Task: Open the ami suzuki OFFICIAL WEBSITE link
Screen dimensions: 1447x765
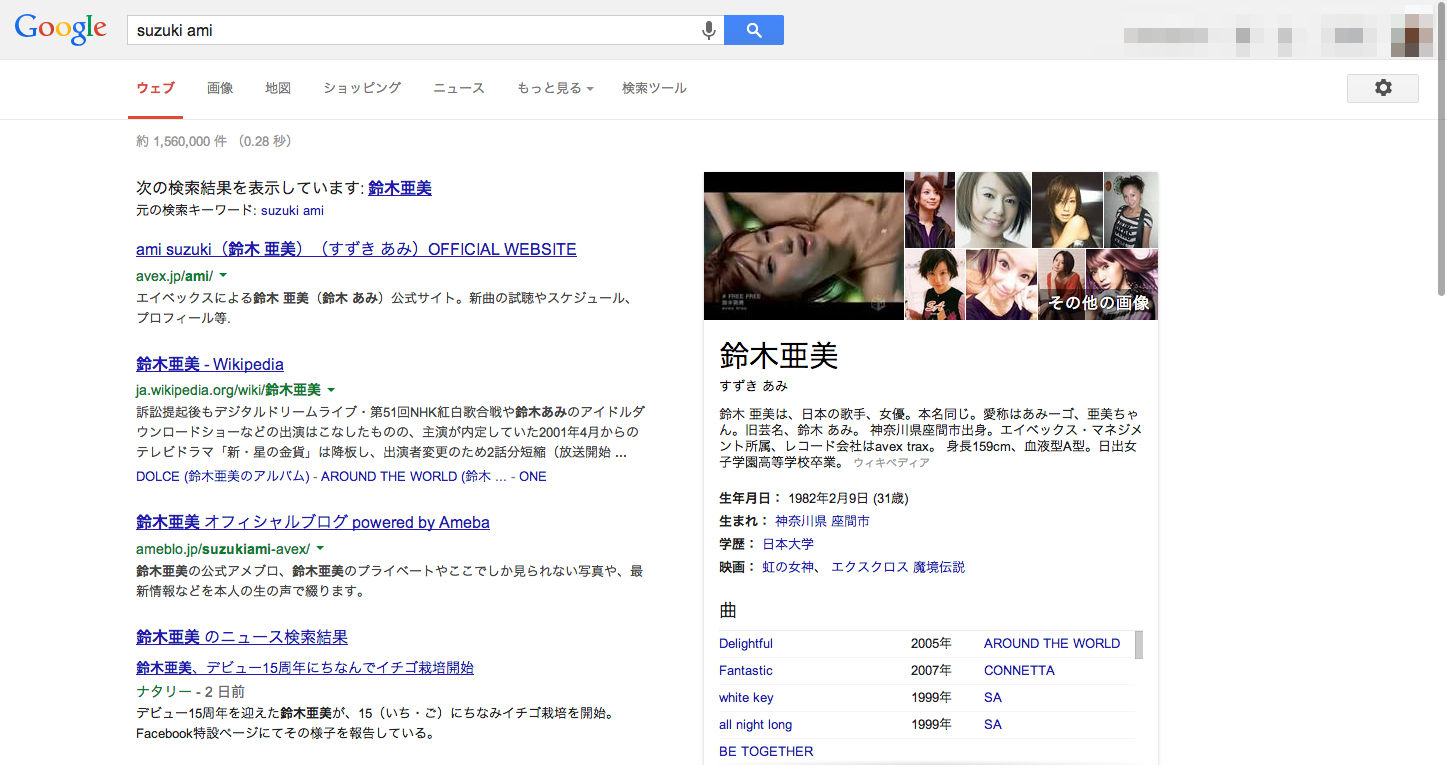Action: pyautogui.click(x=356, y=249)
